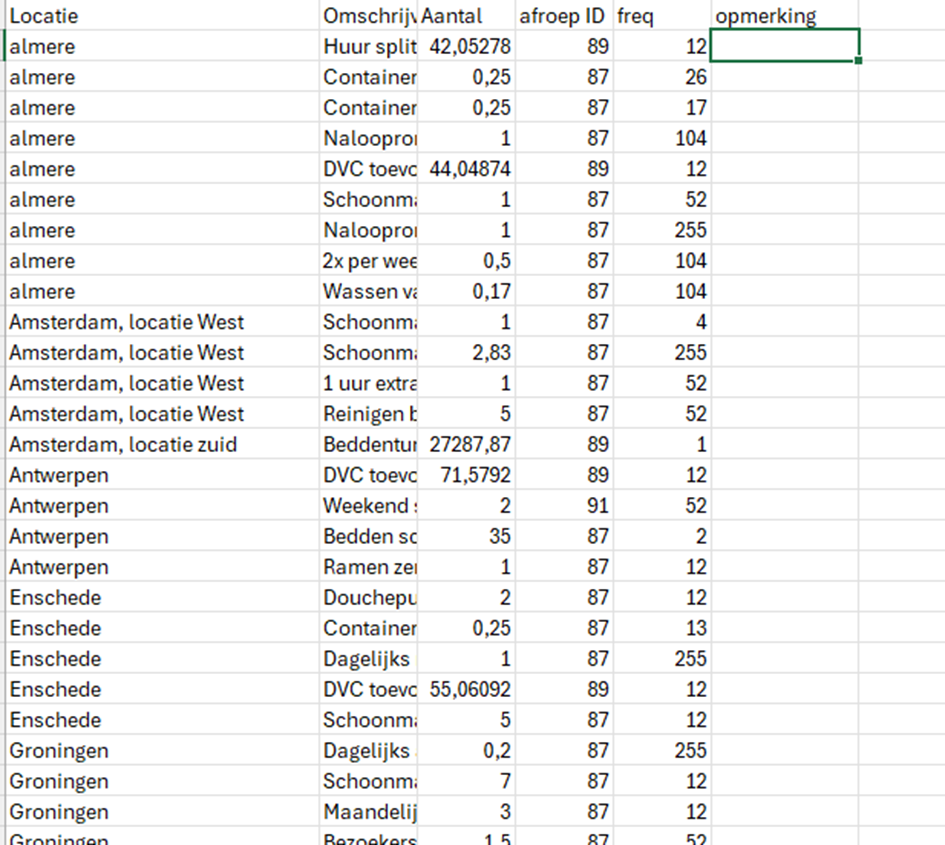The width and height of the screenshot is (945, 845).
Task: Select the freq value 26 cell
Action: click(662, 77)
